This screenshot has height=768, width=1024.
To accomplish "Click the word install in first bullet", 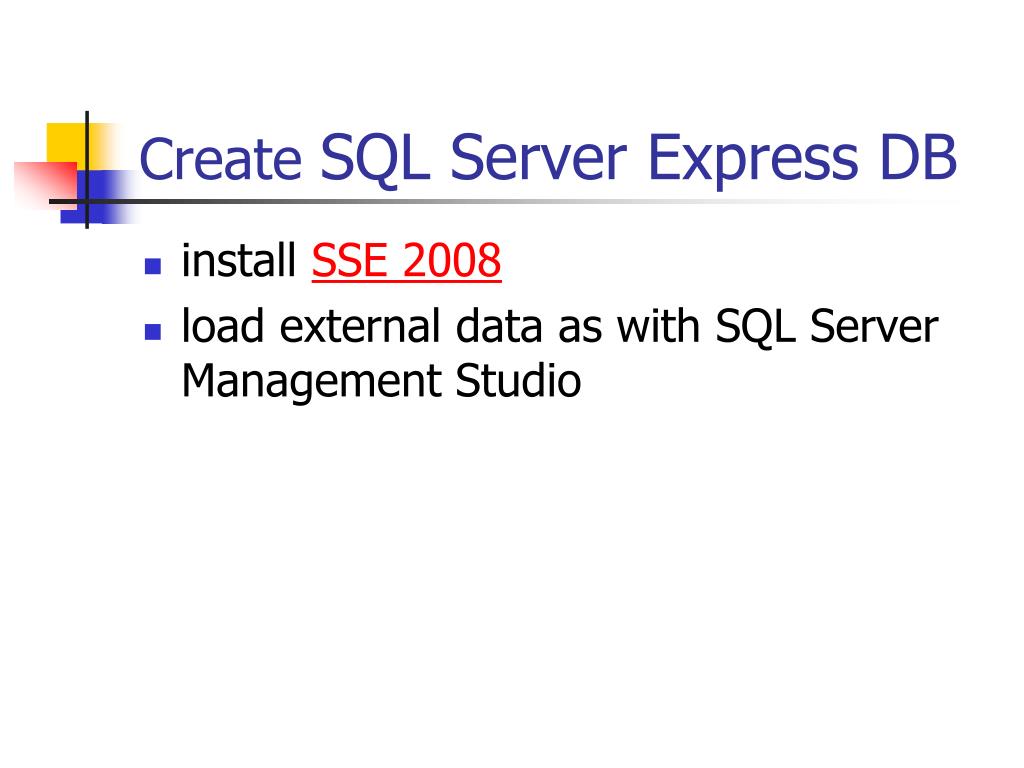I will pyautogui.click(x=239, y=260).
